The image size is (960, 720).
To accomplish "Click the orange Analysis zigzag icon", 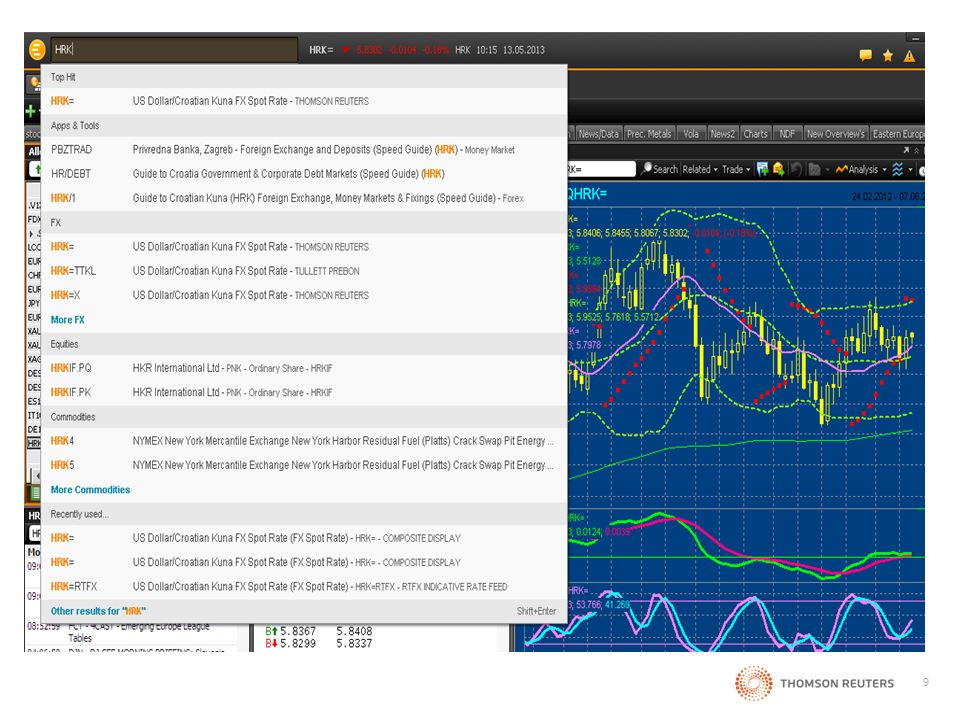I will [x=841, y=169].
